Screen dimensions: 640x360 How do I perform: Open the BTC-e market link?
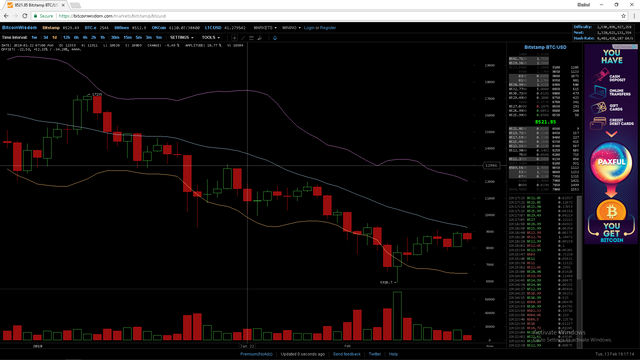(91, 28)
